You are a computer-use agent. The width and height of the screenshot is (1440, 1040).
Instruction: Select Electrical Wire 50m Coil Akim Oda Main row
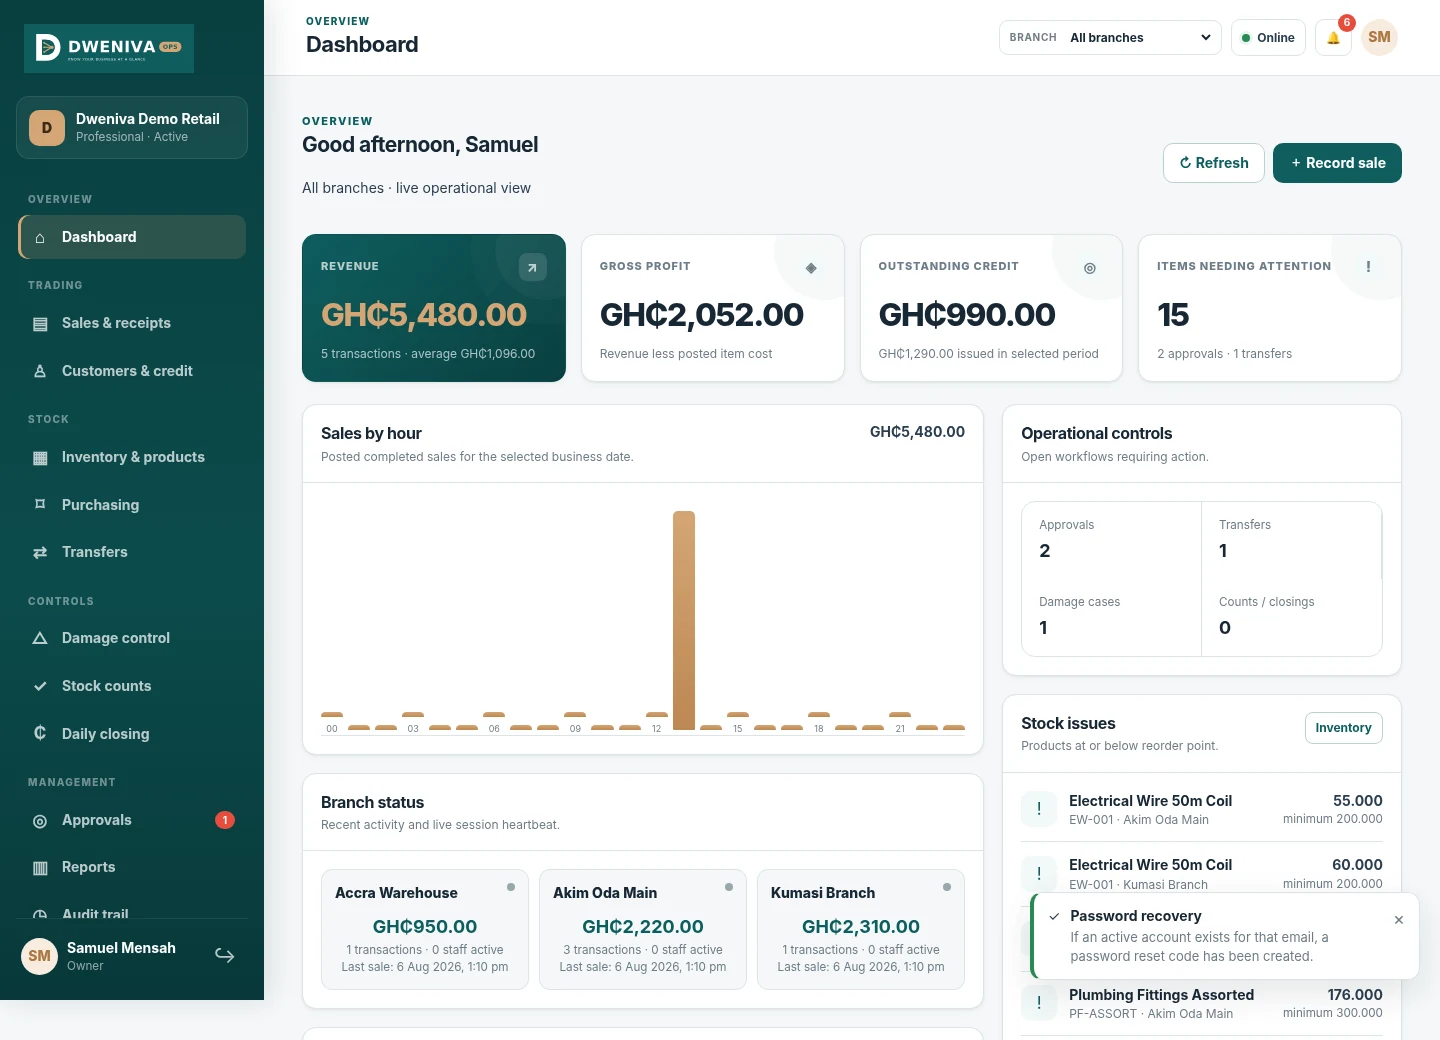pyautogui.click(x=1202, y=809)
